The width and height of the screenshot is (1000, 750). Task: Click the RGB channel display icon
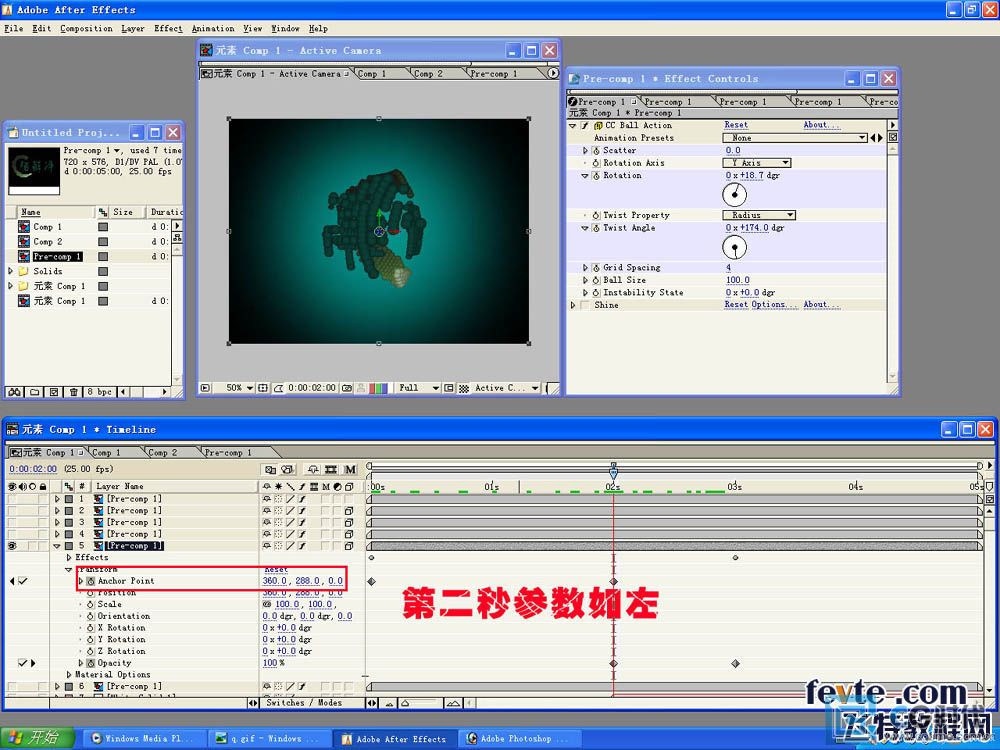click(378, 388)
